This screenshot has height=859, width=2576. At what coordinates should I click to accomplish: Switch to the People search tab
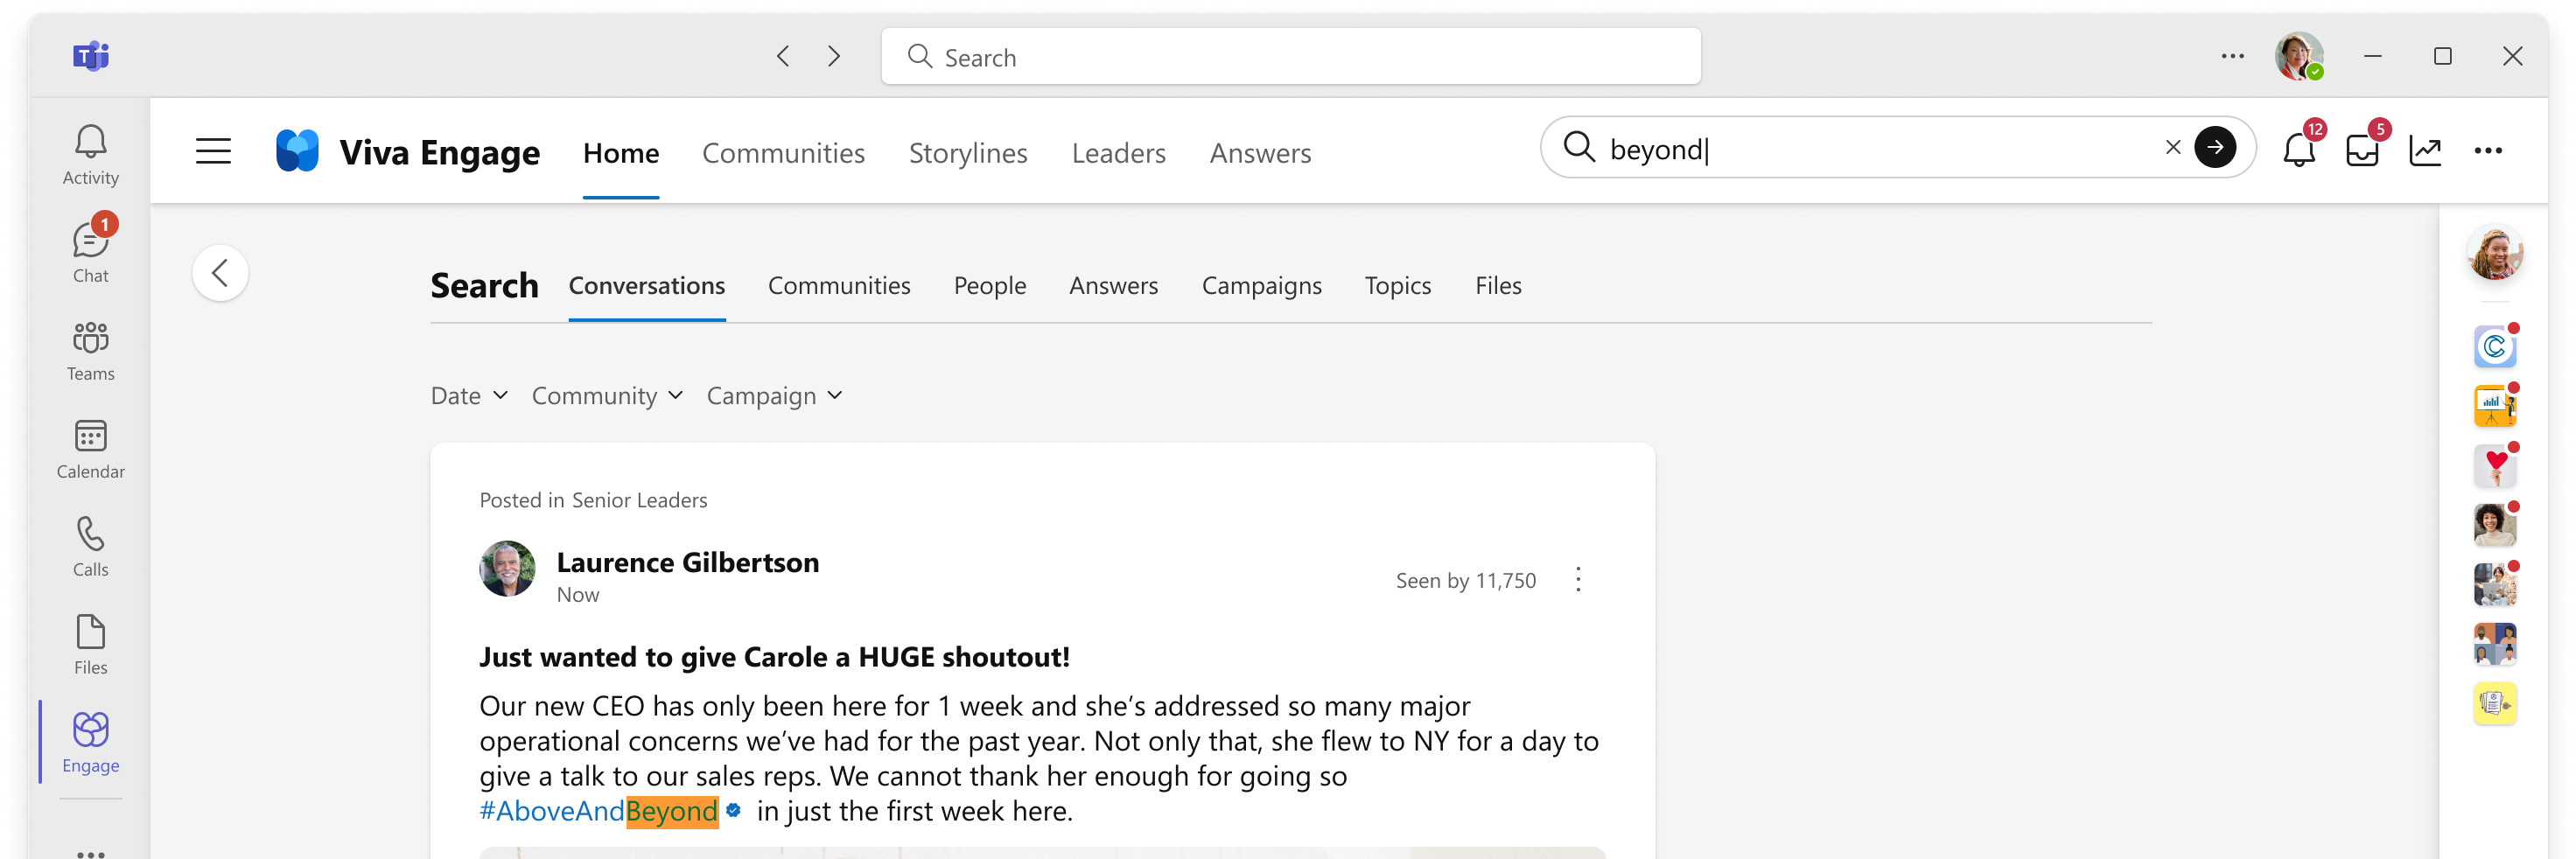click(x=989, y=285)
